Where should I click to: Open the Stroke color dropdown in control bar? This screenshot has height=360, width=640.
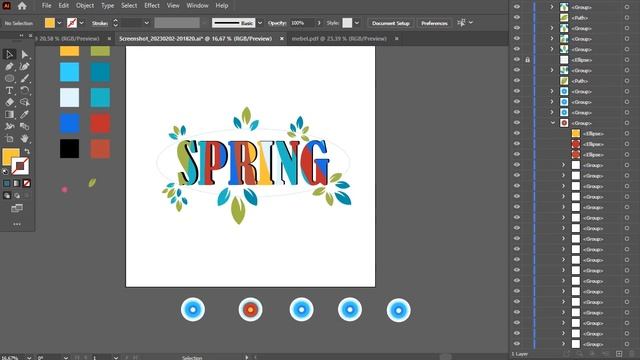(81, 23)
